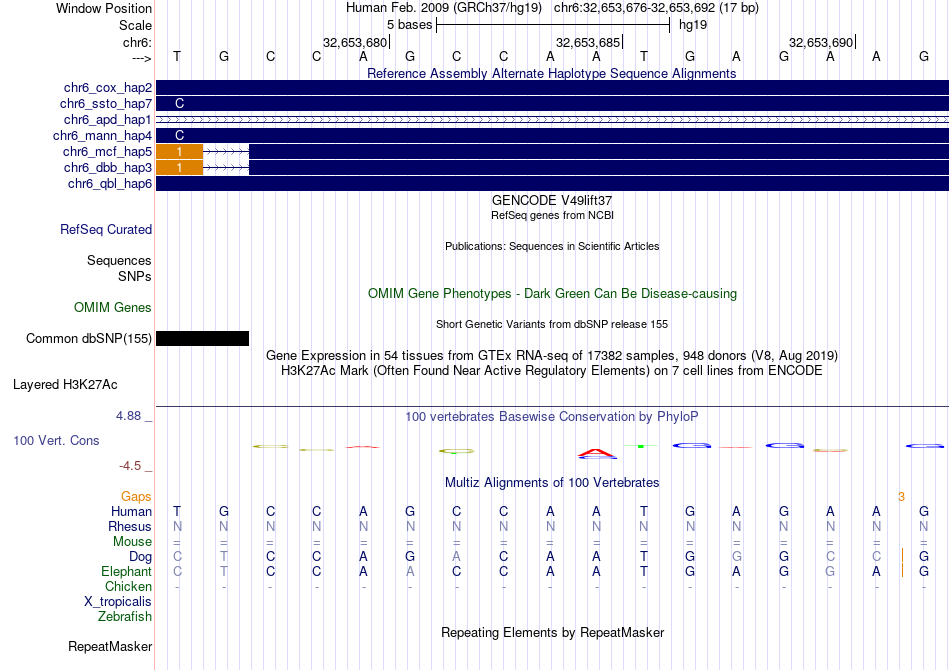Click the black Common dbSNP variant block
950x670 pixels.
click(x=202, y=339)
